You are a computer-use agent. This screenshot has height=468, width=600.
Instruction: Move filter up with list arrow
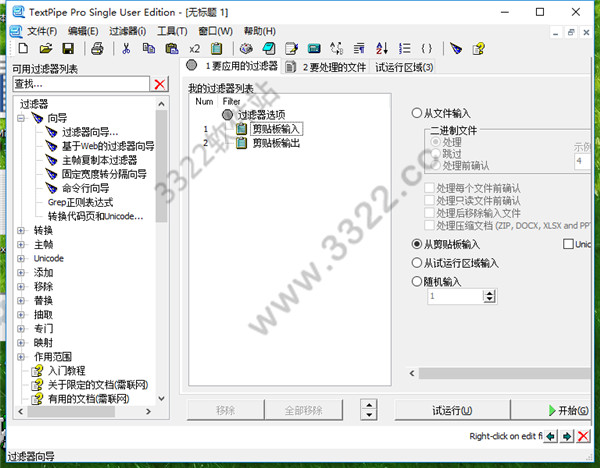pos(369,405)
